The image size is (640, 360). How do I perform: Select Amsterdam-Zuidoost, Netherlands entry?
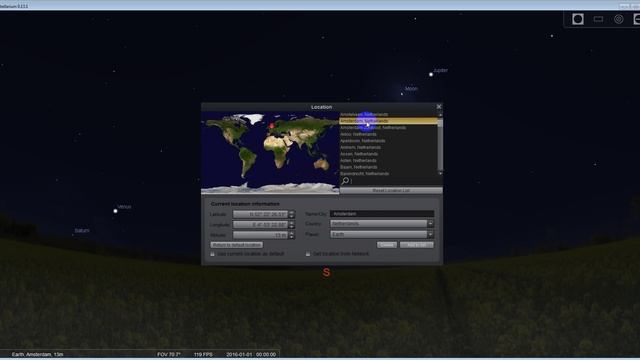click(x=373, y=128)
